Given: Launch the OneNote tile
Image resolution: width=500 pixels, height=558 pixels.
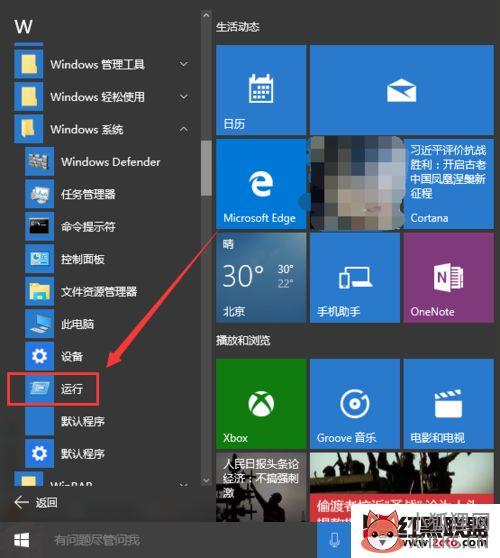Looking at the screenshot, I should click(449, 278).
